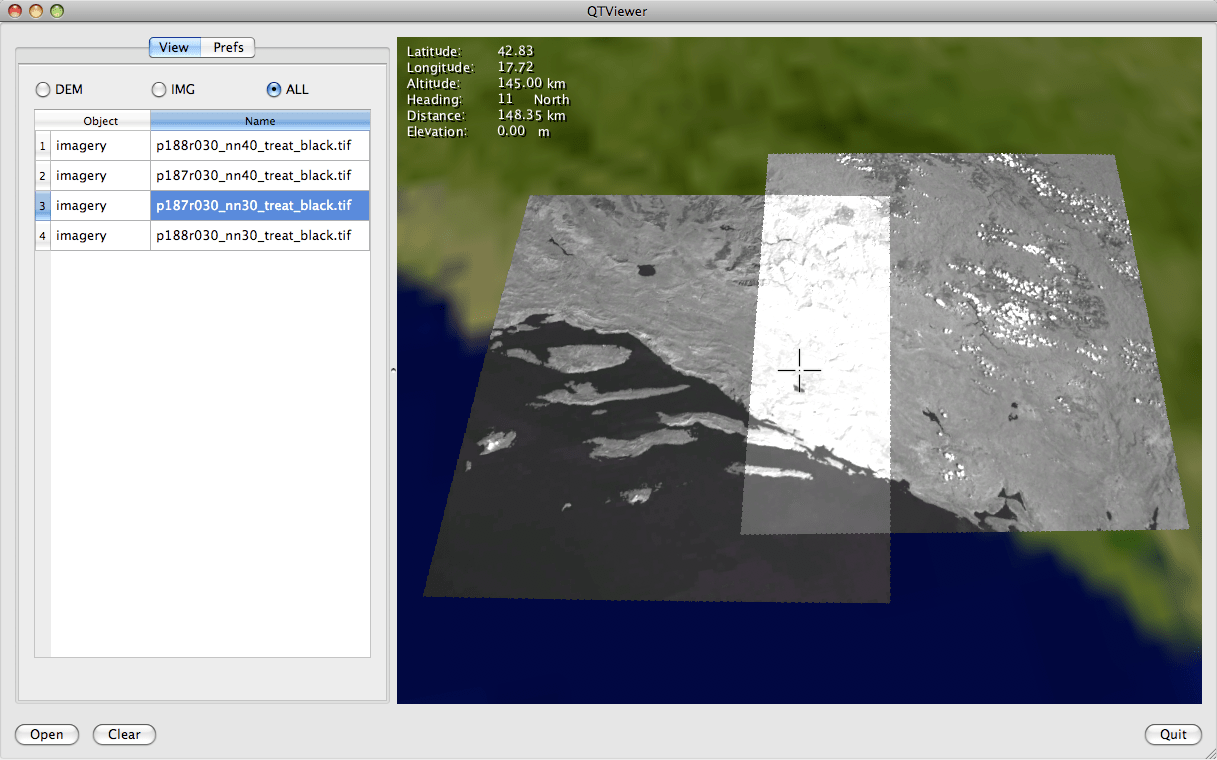Click the Heading value 11 North
The image size is (1217, 760).
coord(533,99)
